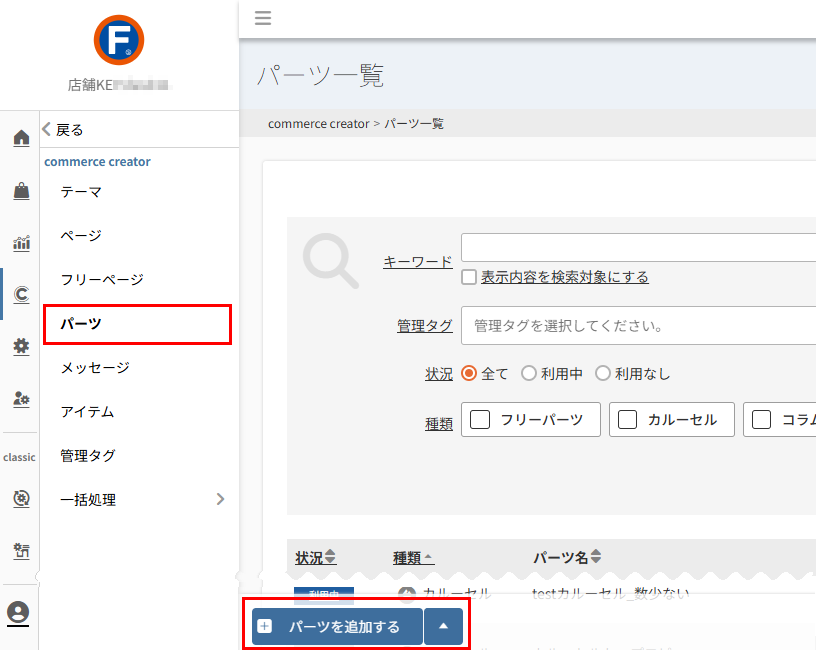This screenshot has height=650, width=816.
Task: Expand the パーツを追加する dropdown arrow
Action: 444,626
